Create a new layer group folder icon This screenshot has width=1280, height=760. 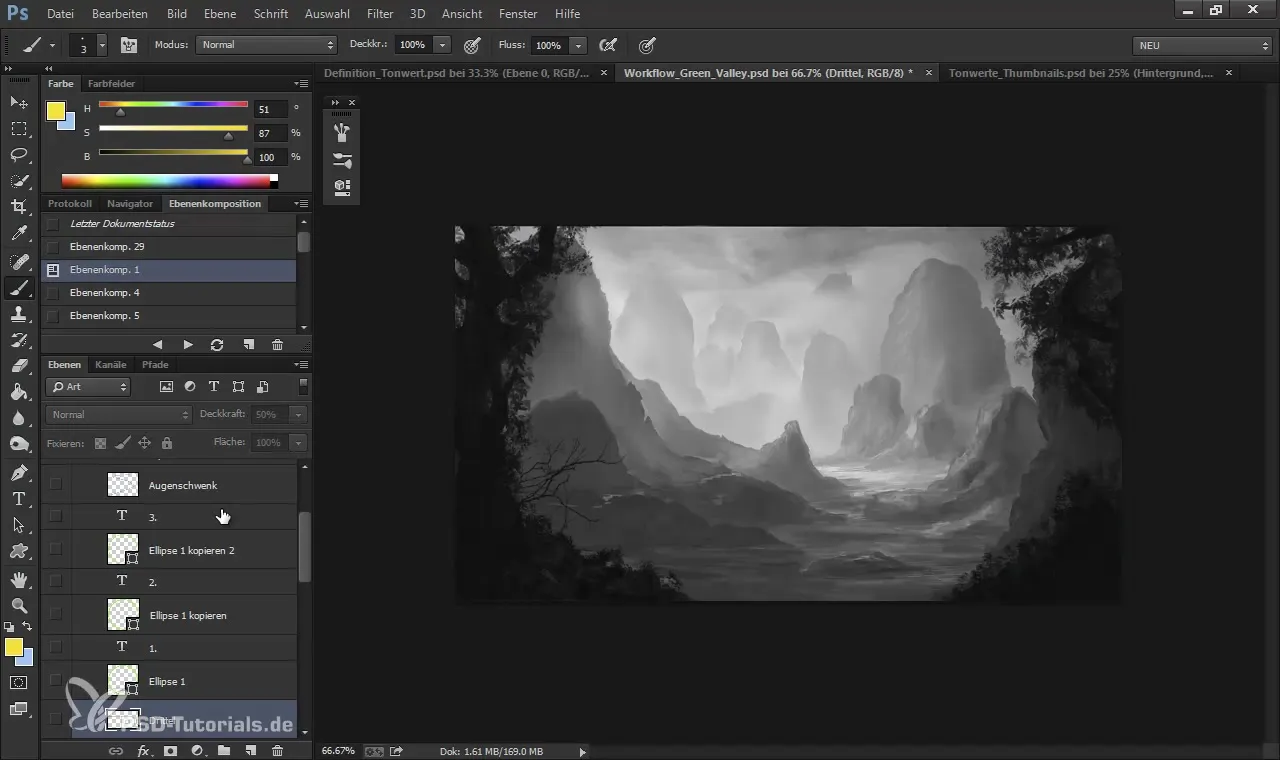click(224, 750)
